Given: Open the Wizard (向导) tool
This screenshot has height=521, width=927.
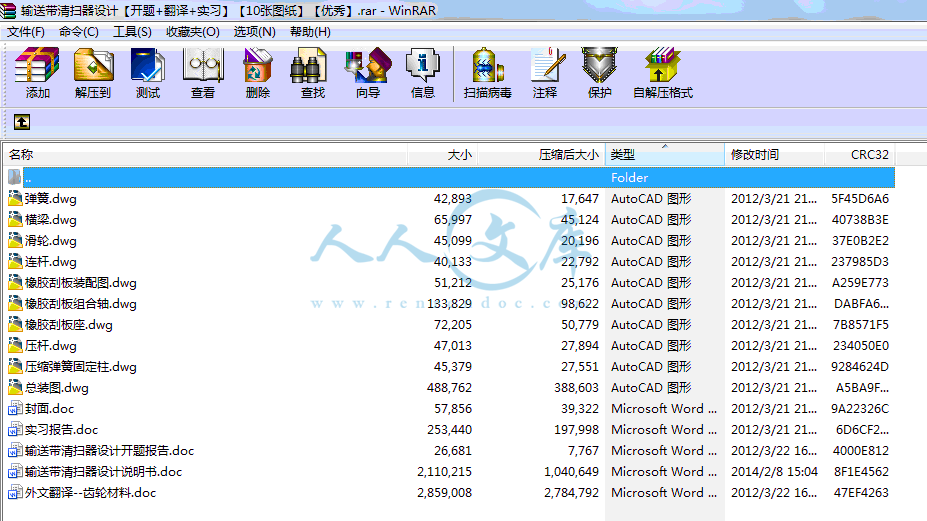Looking at the screenshot, I should click(x=368, y=65).
